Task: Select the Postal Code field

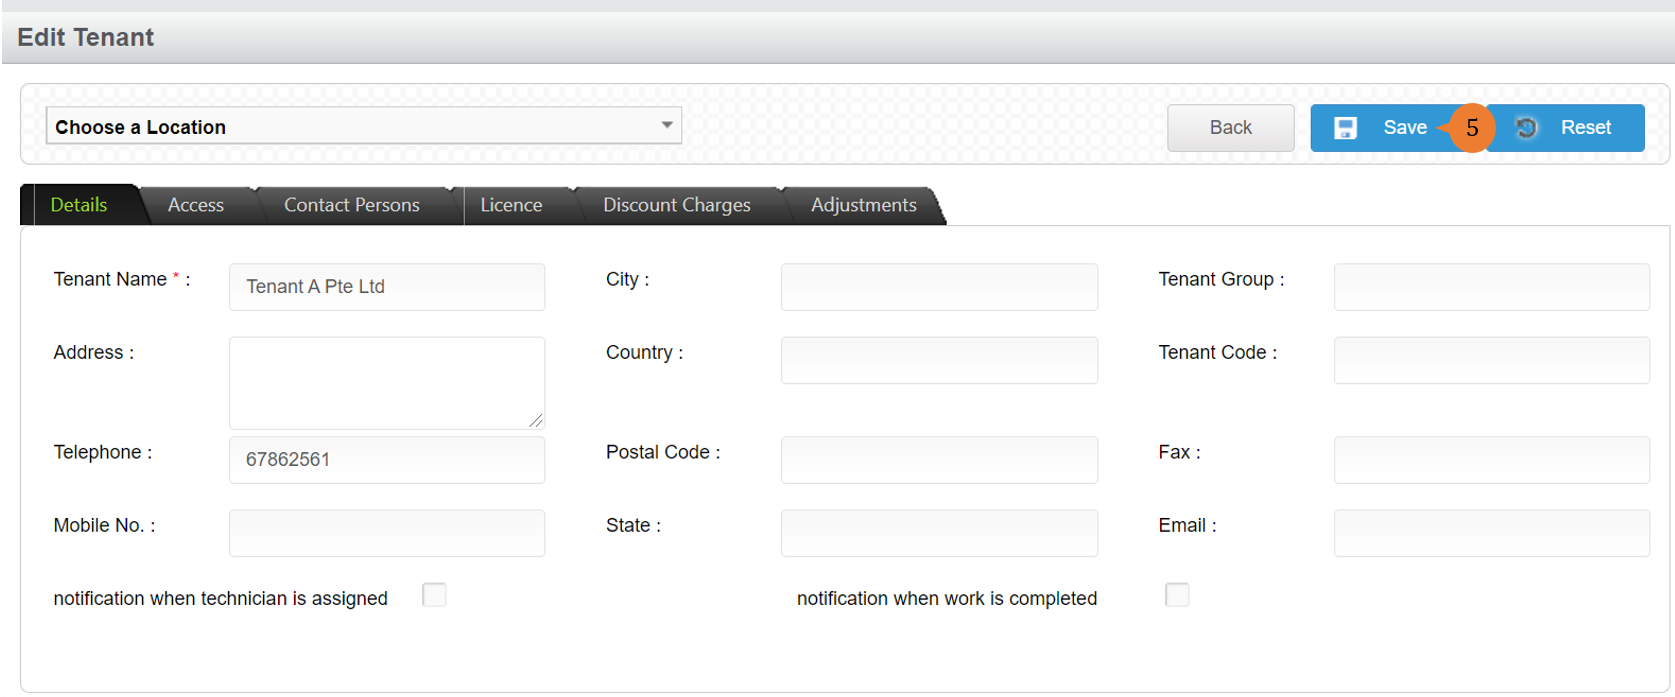Action: point(939,460)
